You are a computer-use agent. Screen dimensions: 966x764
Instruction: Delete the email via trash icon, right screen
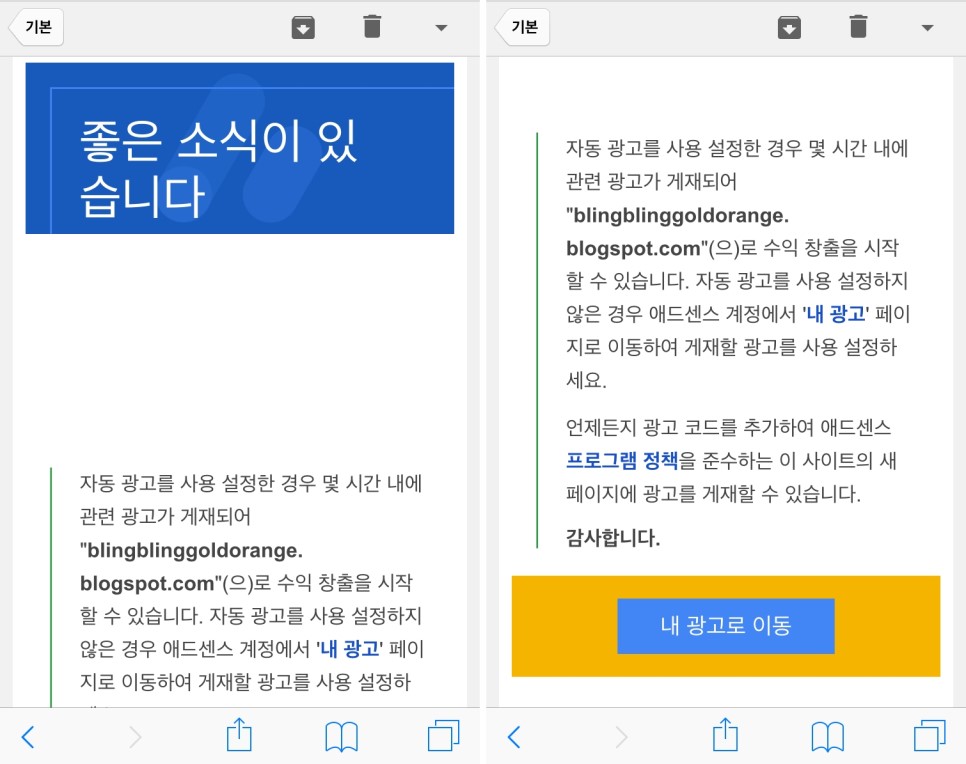coord(858,26)
